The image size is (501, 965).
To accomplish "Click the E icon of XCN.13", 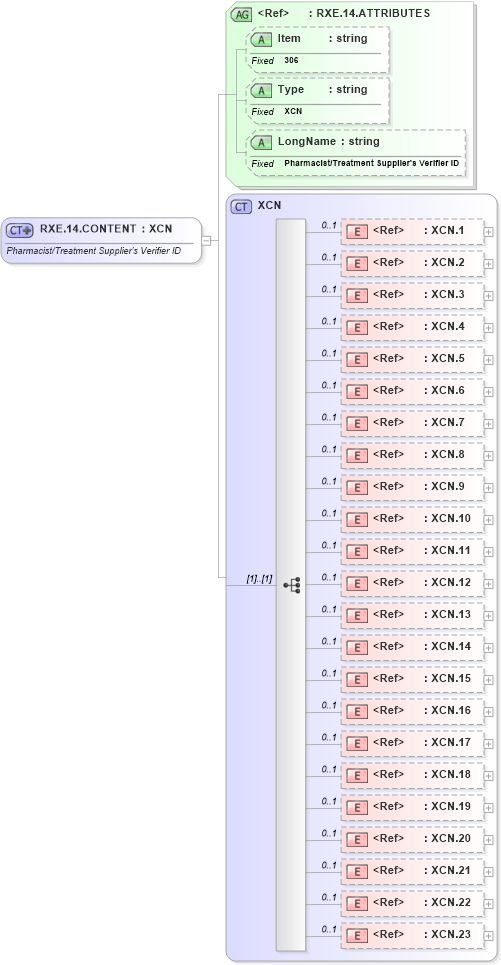I will point(357,615).
